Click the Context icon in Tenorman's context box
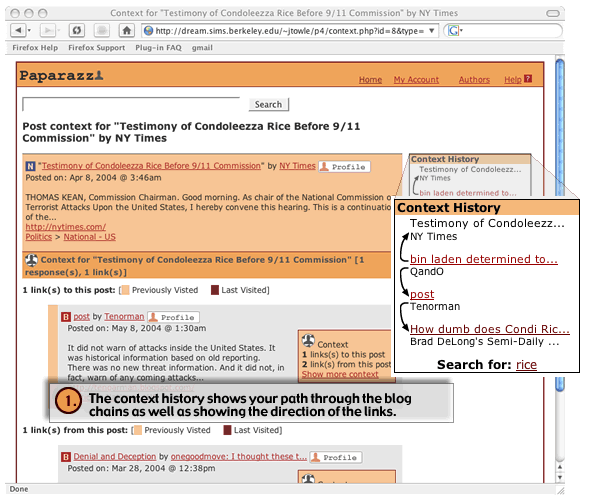 [x=308, y=340]
